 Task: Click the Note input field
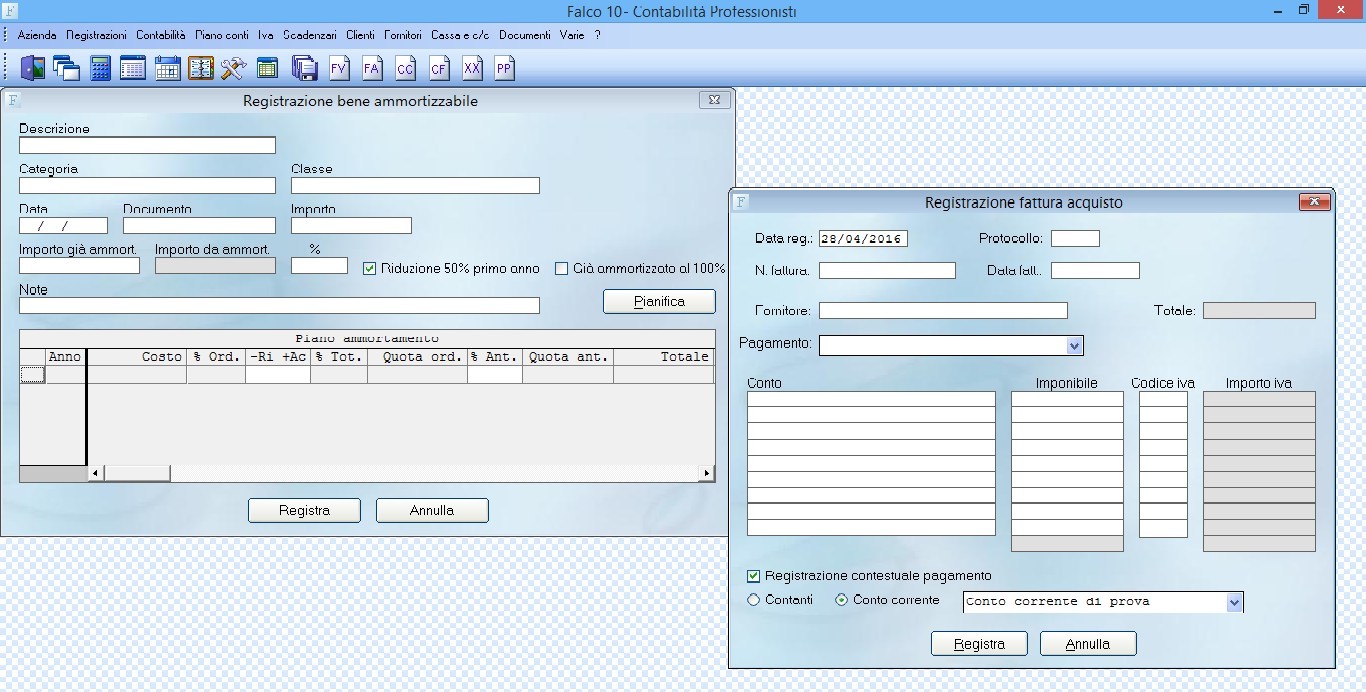(279, 305)
